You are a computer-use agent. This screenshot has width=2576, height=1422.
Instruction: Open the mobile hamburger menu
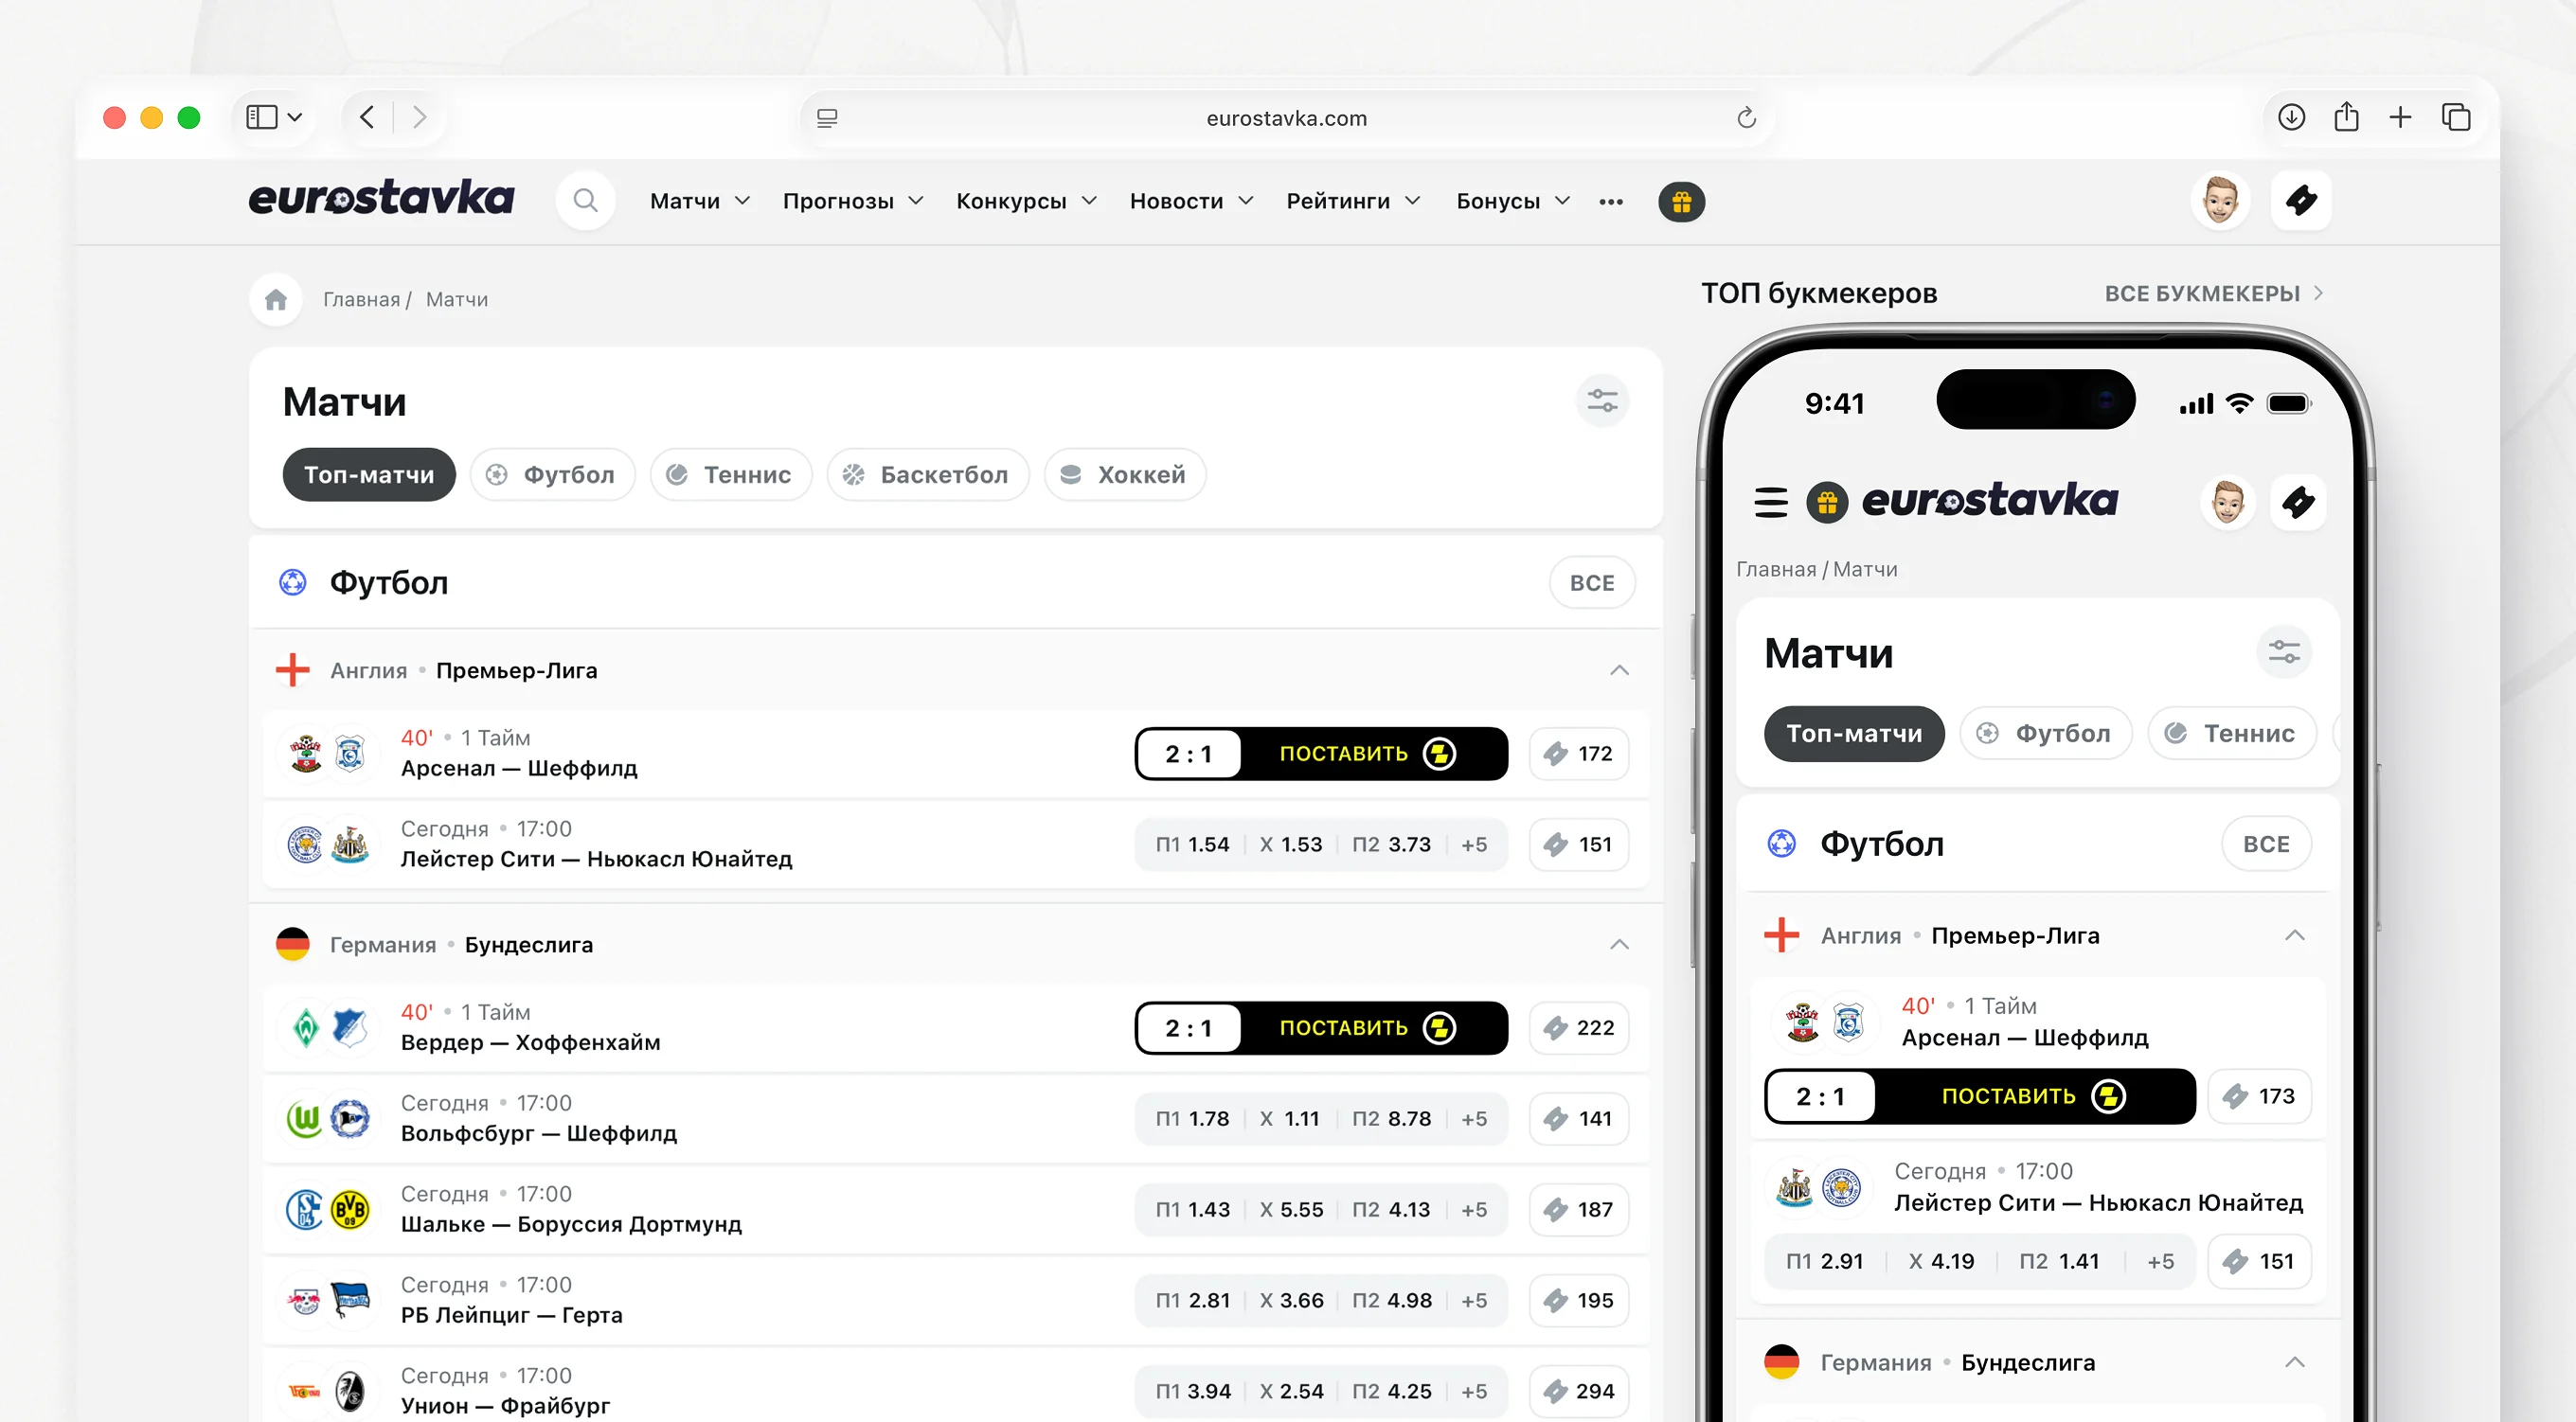(x=1770, y=501)
